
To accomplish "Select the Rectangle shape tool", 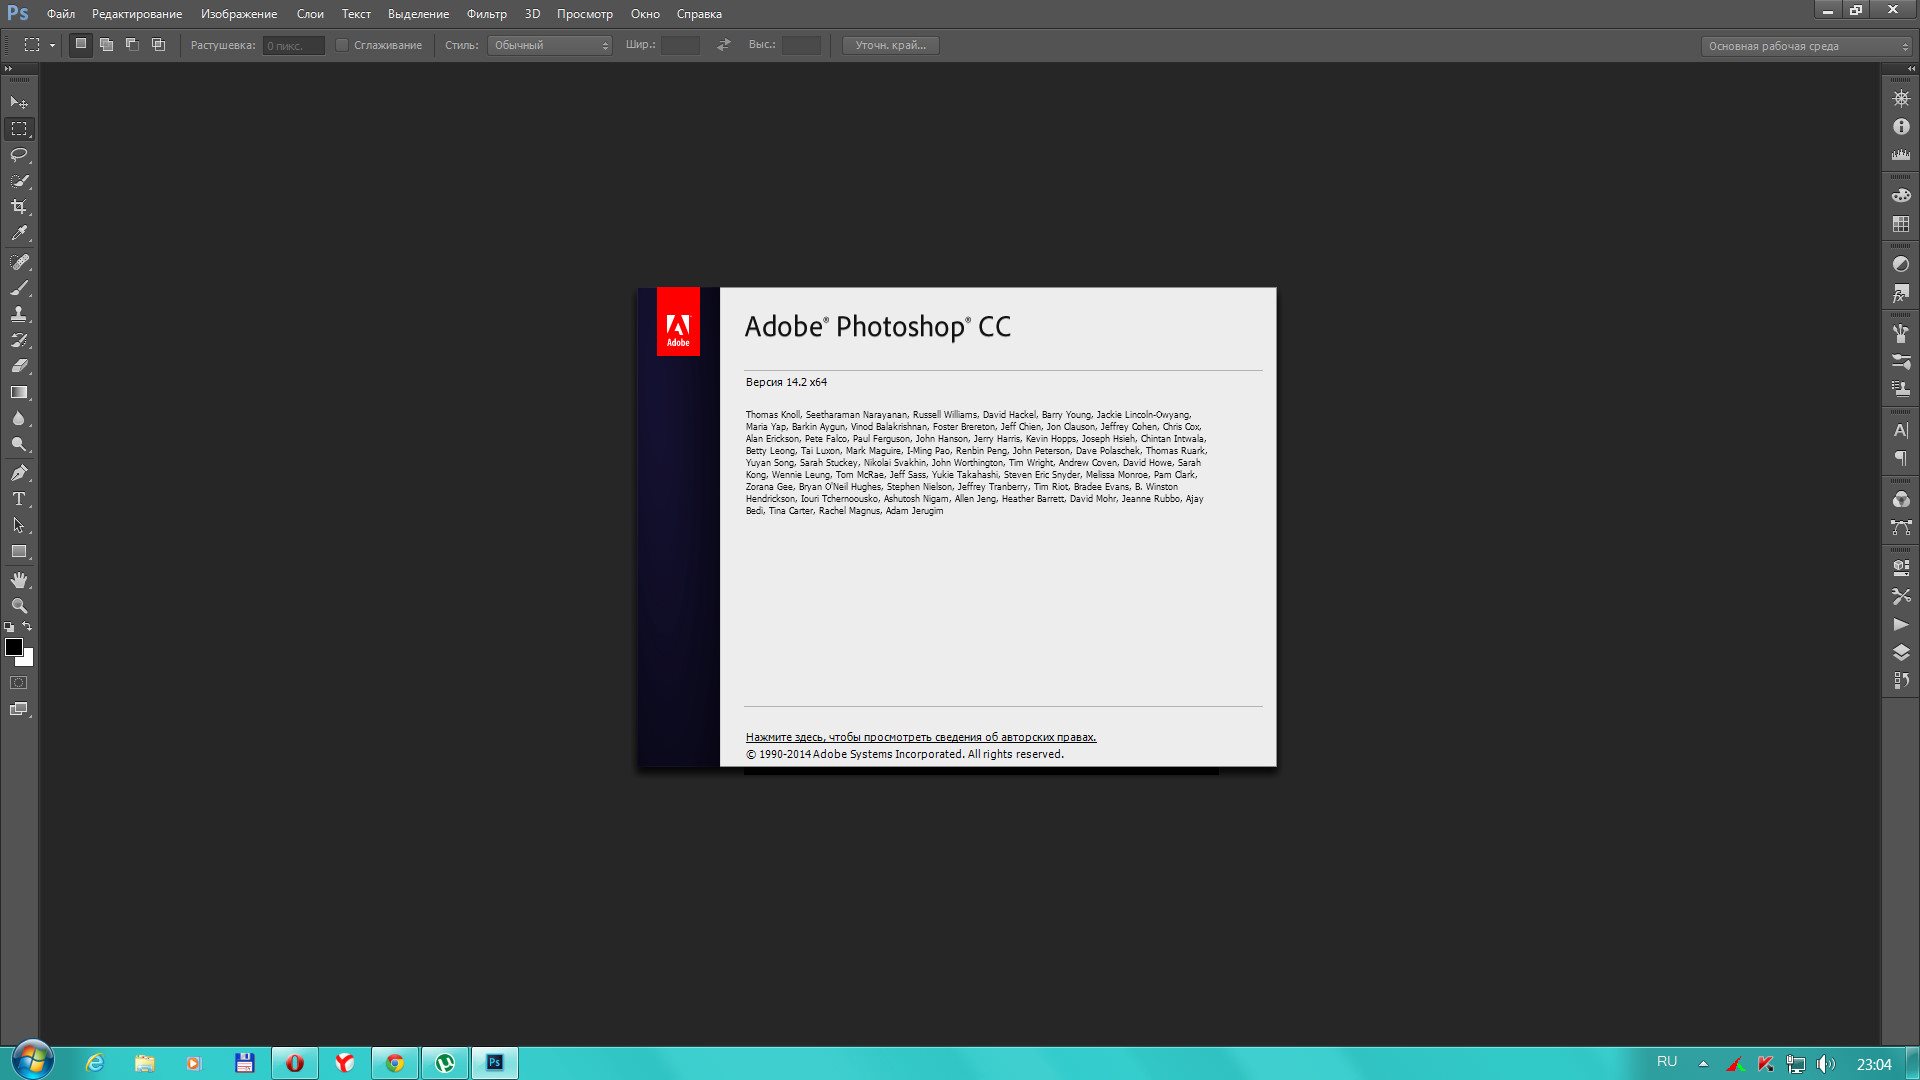I will tap(19, 551).
